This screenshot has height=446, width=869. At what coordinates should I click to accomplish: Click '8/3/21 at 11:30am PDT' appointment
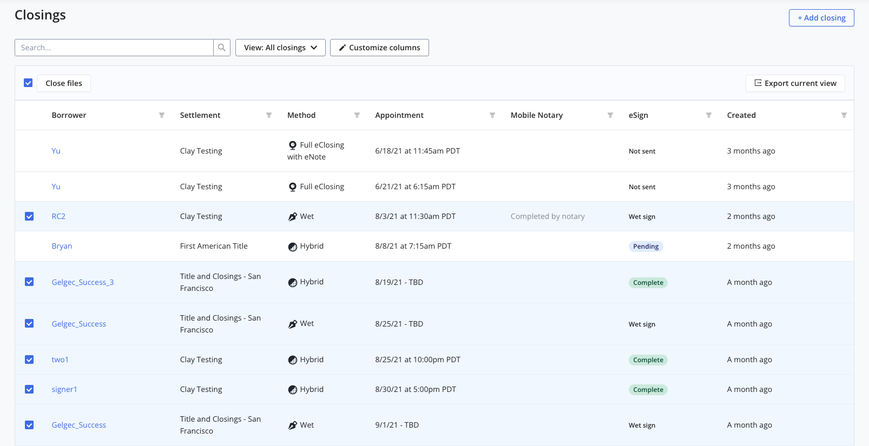point(415,217)
